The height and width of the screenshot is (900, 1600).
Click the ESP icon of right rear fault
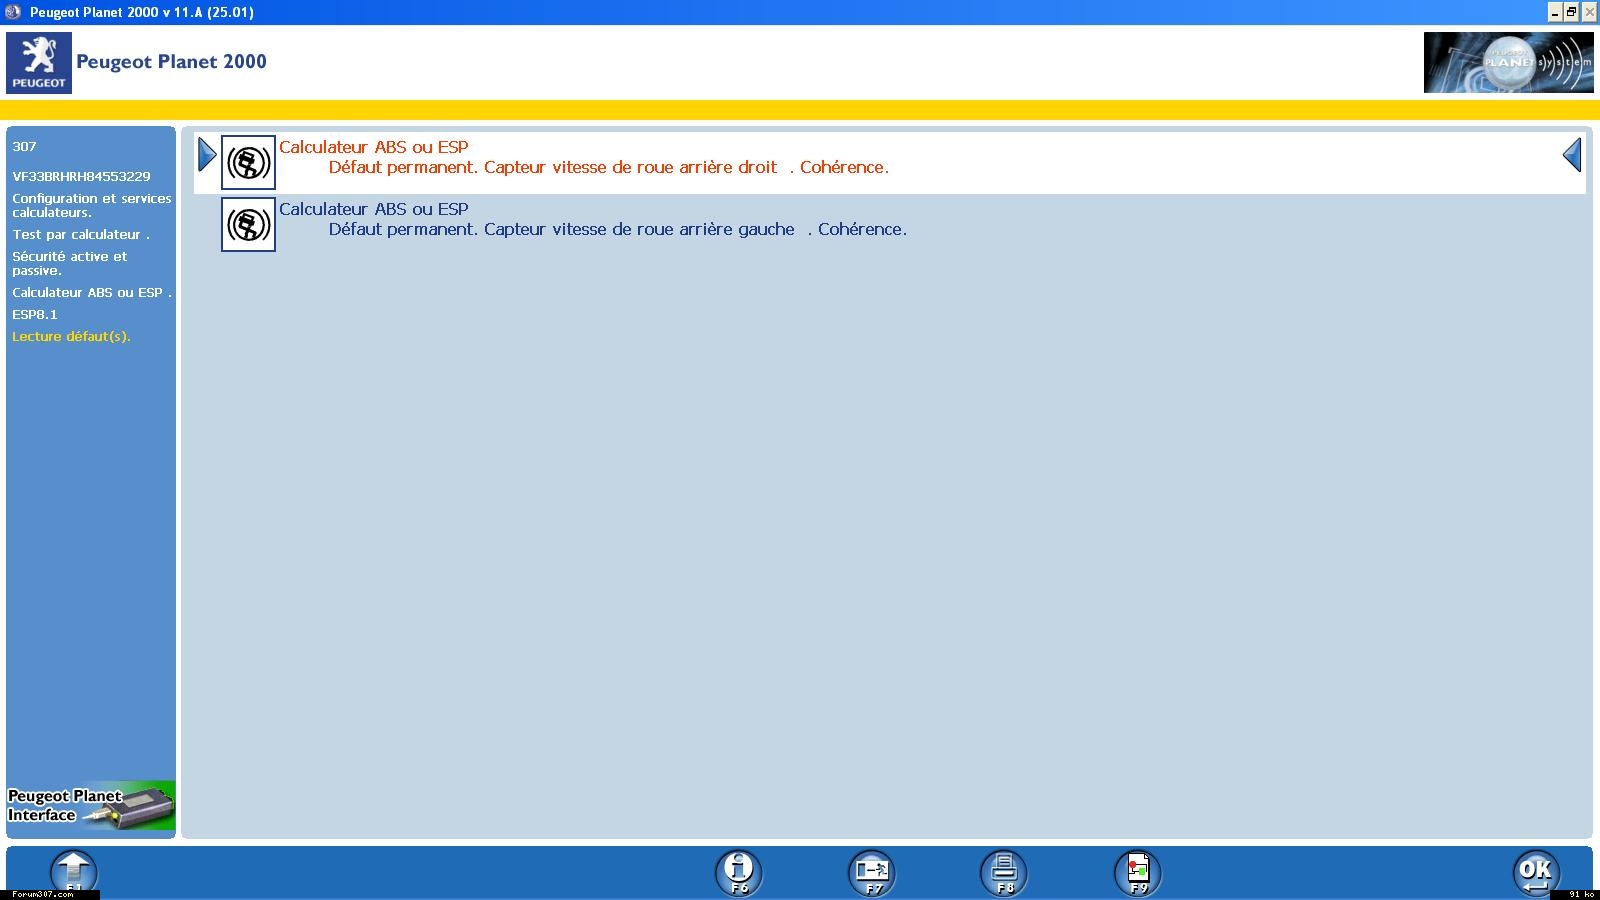(248, 162)
